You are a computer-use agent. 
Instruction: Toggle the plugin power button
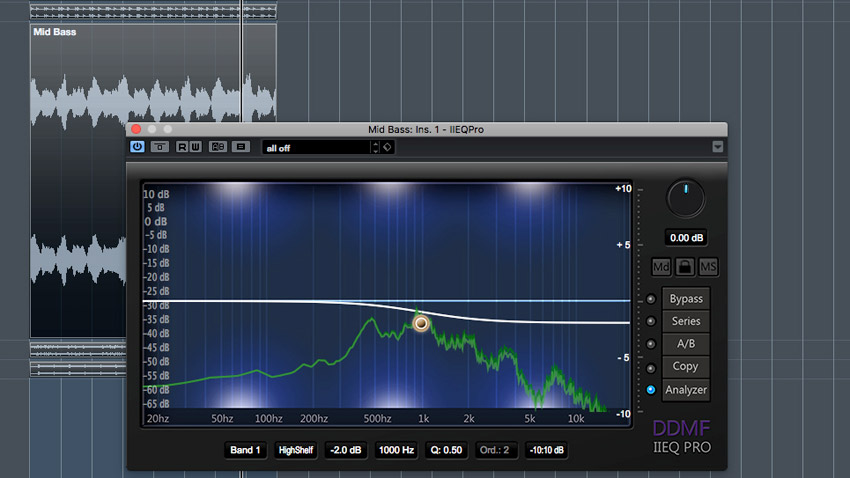click(137, 147)
